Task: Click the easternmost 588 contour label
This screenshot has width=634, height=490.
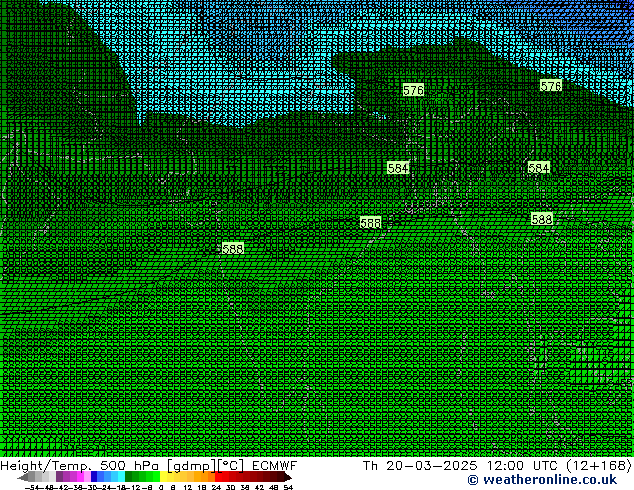Action: tap(542, 219)
